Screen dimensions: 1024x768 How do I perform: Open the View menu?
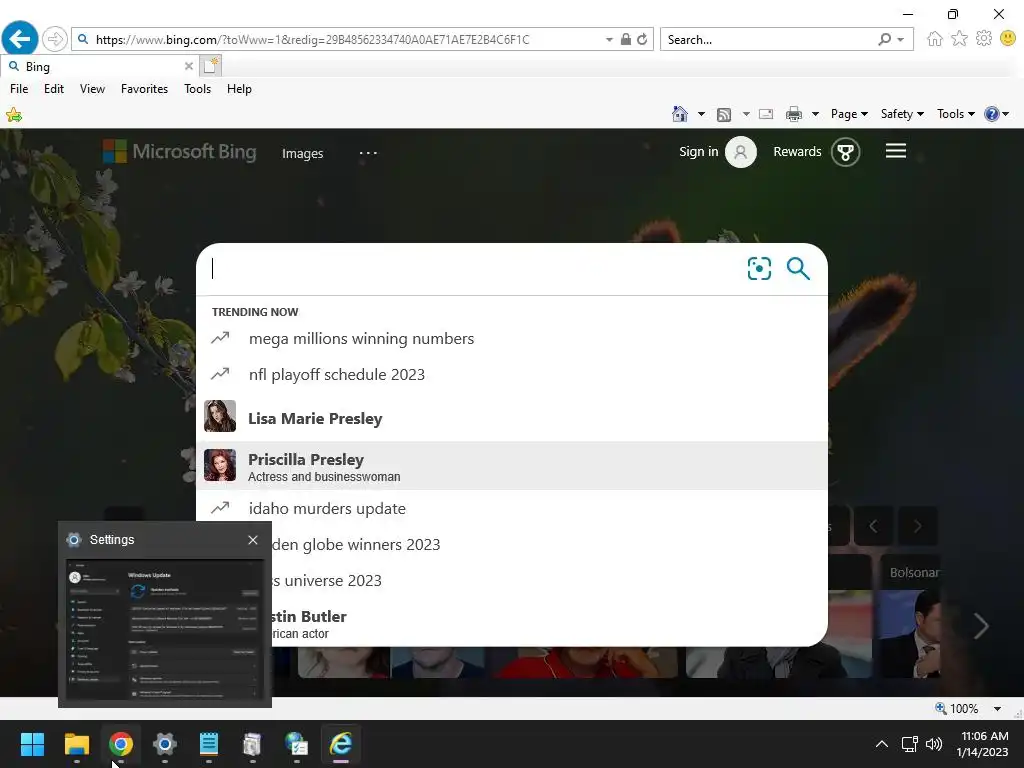click(92, 89)
